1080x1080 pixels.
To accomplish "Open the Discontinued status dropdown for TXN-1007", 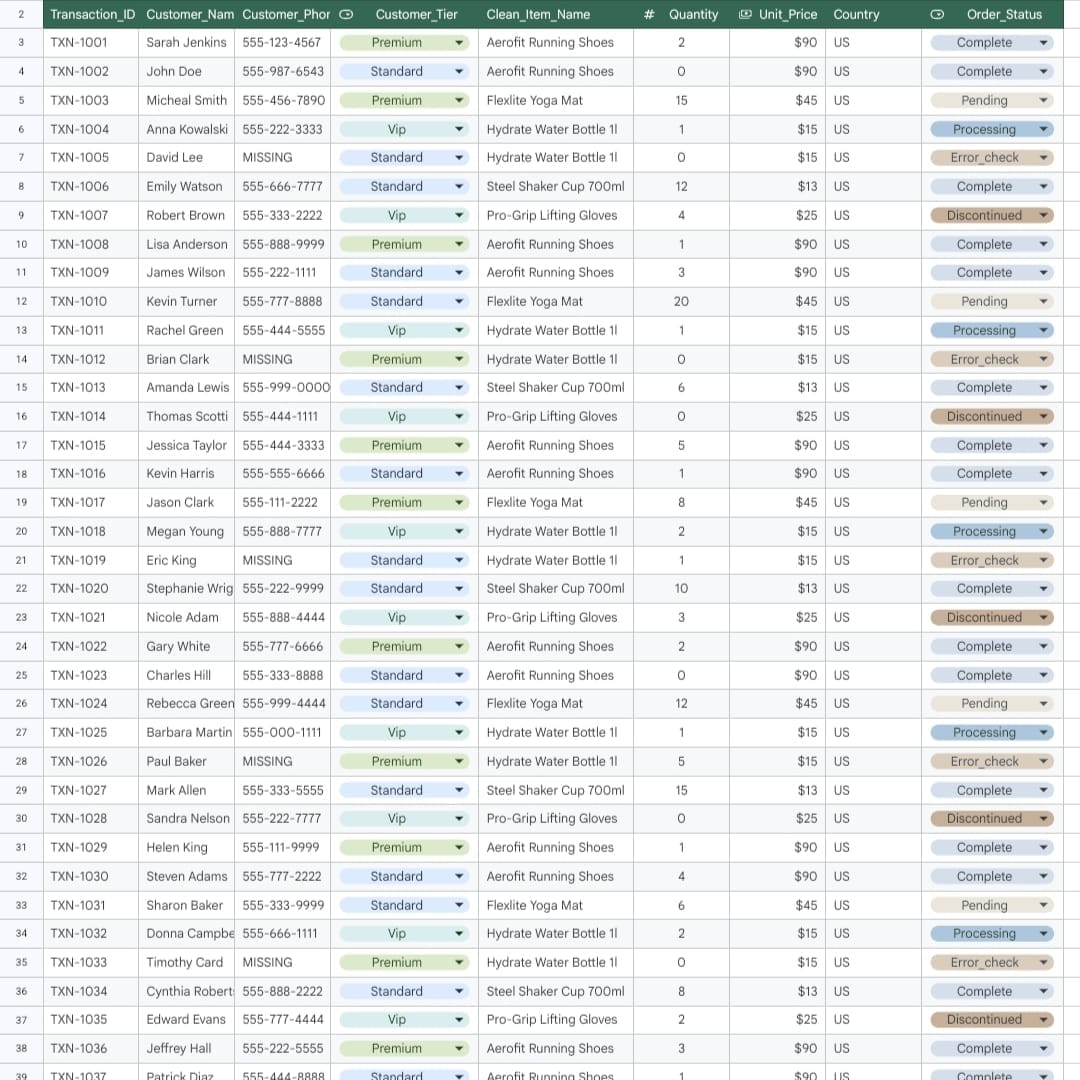I will 1043,216.
